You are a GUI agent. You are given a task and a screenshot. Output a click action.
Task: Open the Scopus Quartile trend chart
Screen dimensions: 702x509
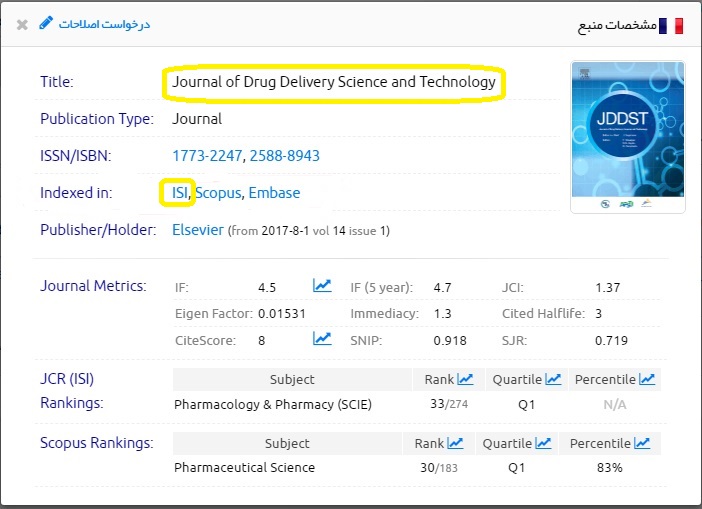click(543, 443)
